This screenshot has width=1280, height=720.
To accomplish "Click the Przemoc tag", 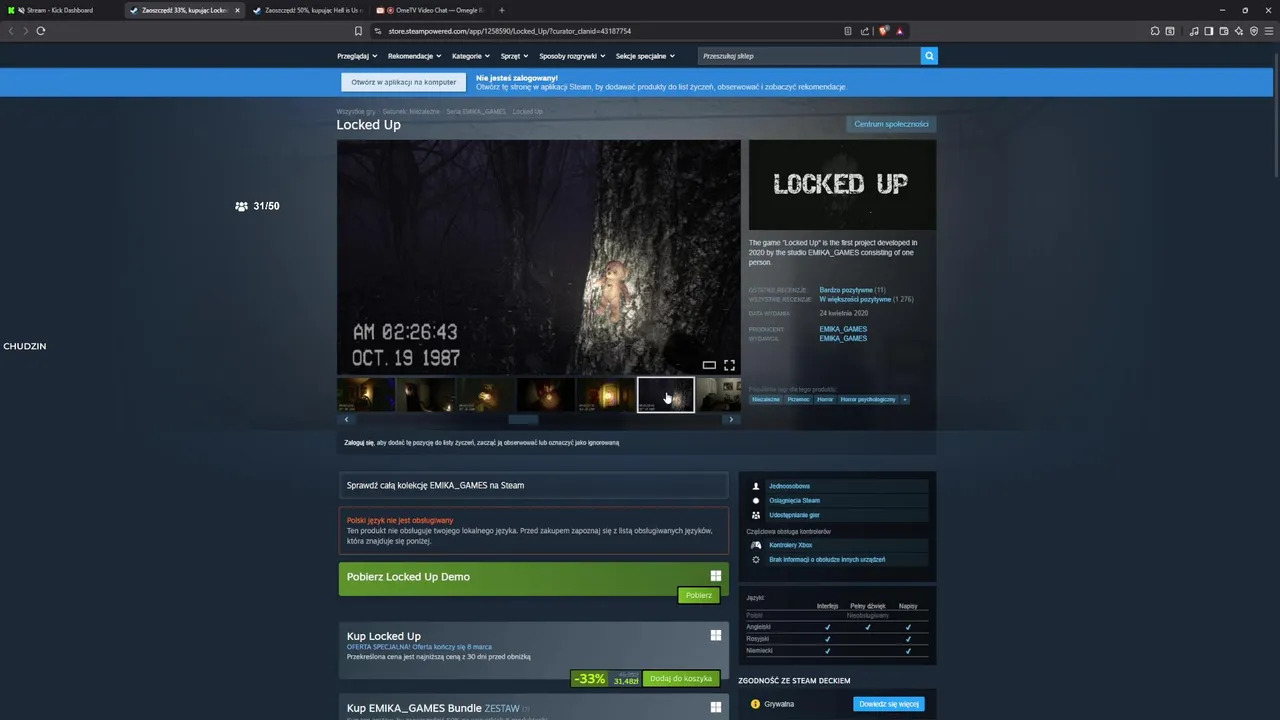I will (x=798, y=399).
